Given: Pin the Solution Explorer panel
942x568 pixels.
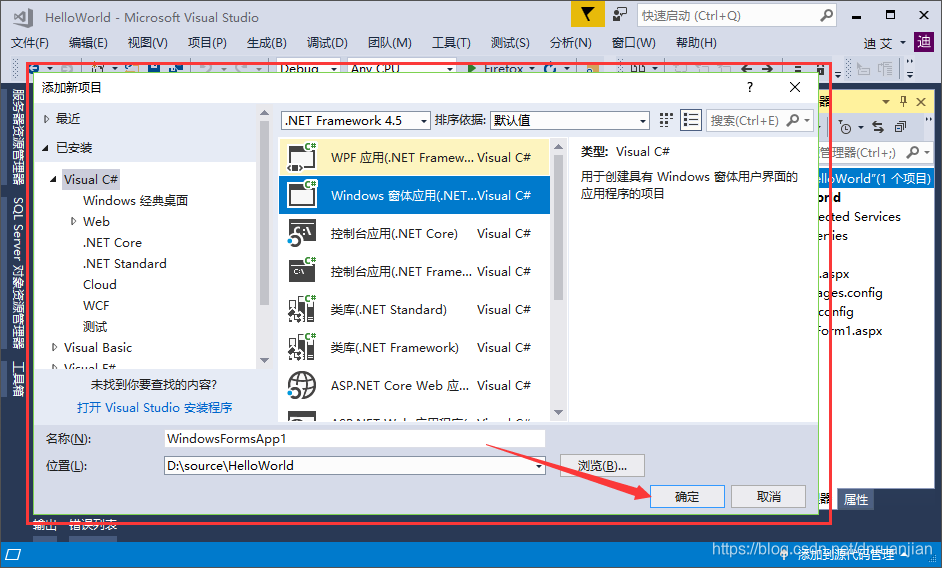Looking at the screenshot, I should (x=903, y=102).
